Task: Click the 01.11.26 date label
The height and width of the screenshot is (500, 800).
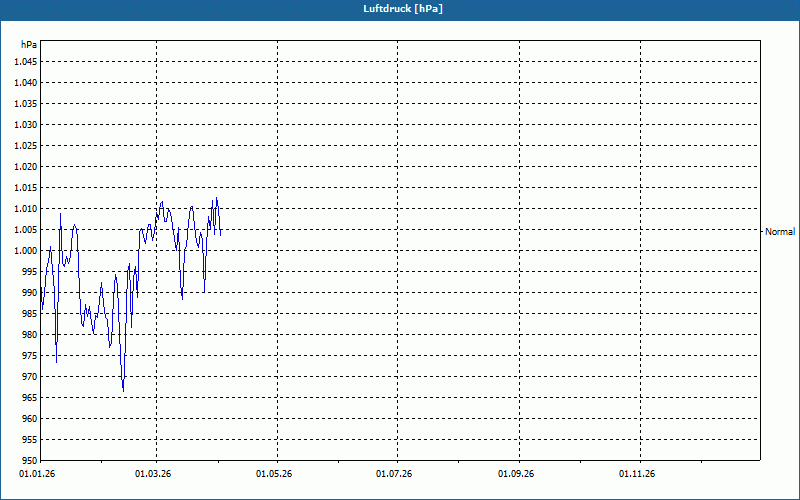Action: (638, 473)
